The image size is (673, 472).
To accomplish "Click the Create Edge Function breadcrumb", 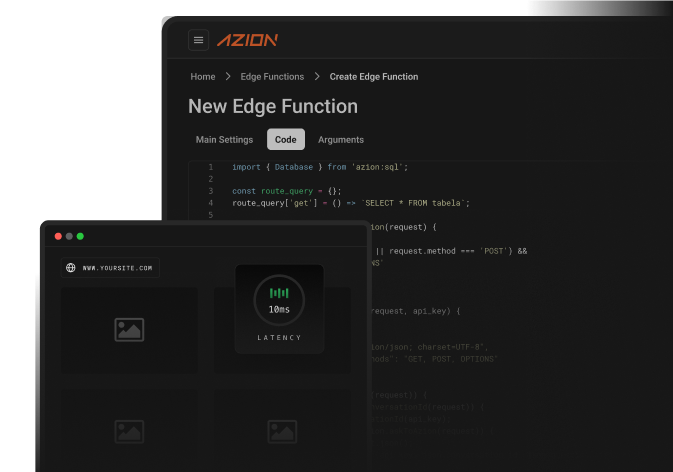I will tap(374, 77).
